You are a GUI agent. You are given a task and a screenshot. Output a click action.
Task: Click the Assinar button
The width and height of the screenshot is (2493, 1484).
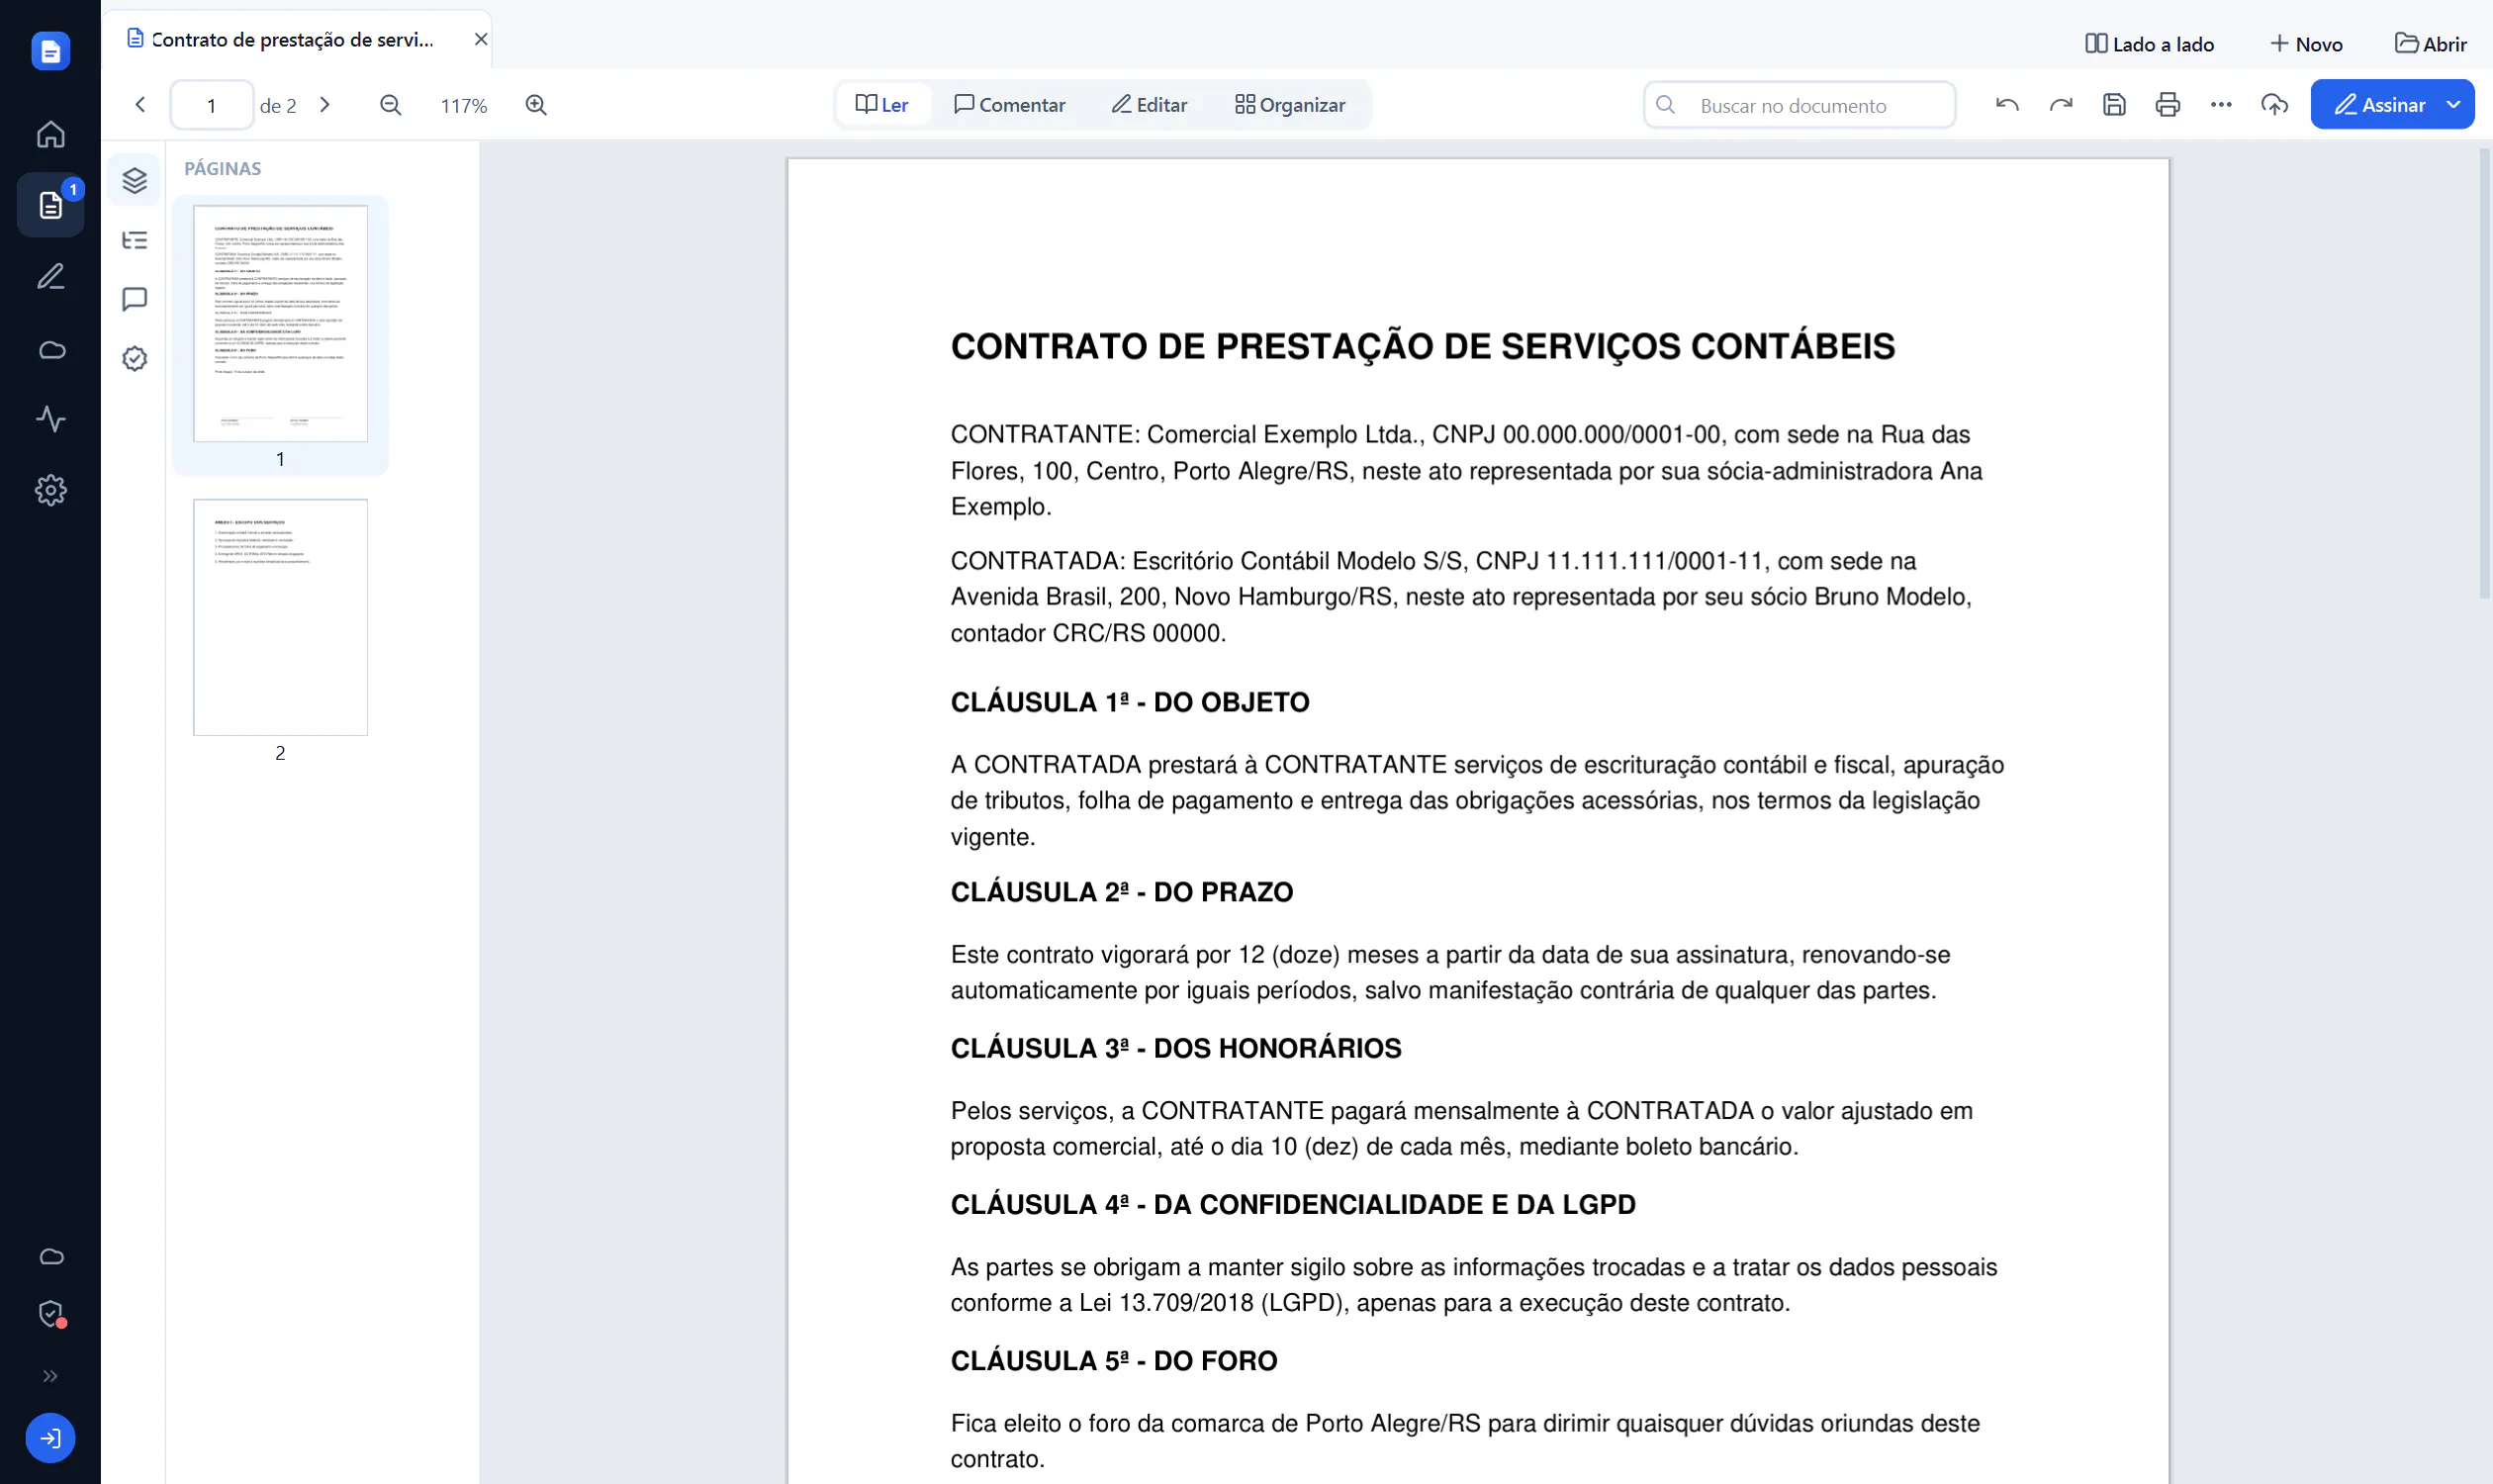click(x=2380, y=105)
